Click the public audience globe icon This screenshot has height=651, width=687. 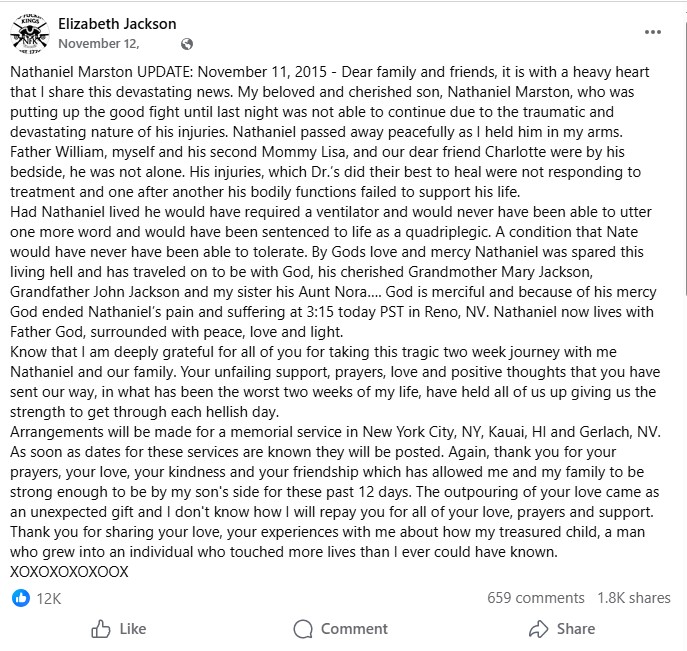pyautogui.click(x=186, y=44)
